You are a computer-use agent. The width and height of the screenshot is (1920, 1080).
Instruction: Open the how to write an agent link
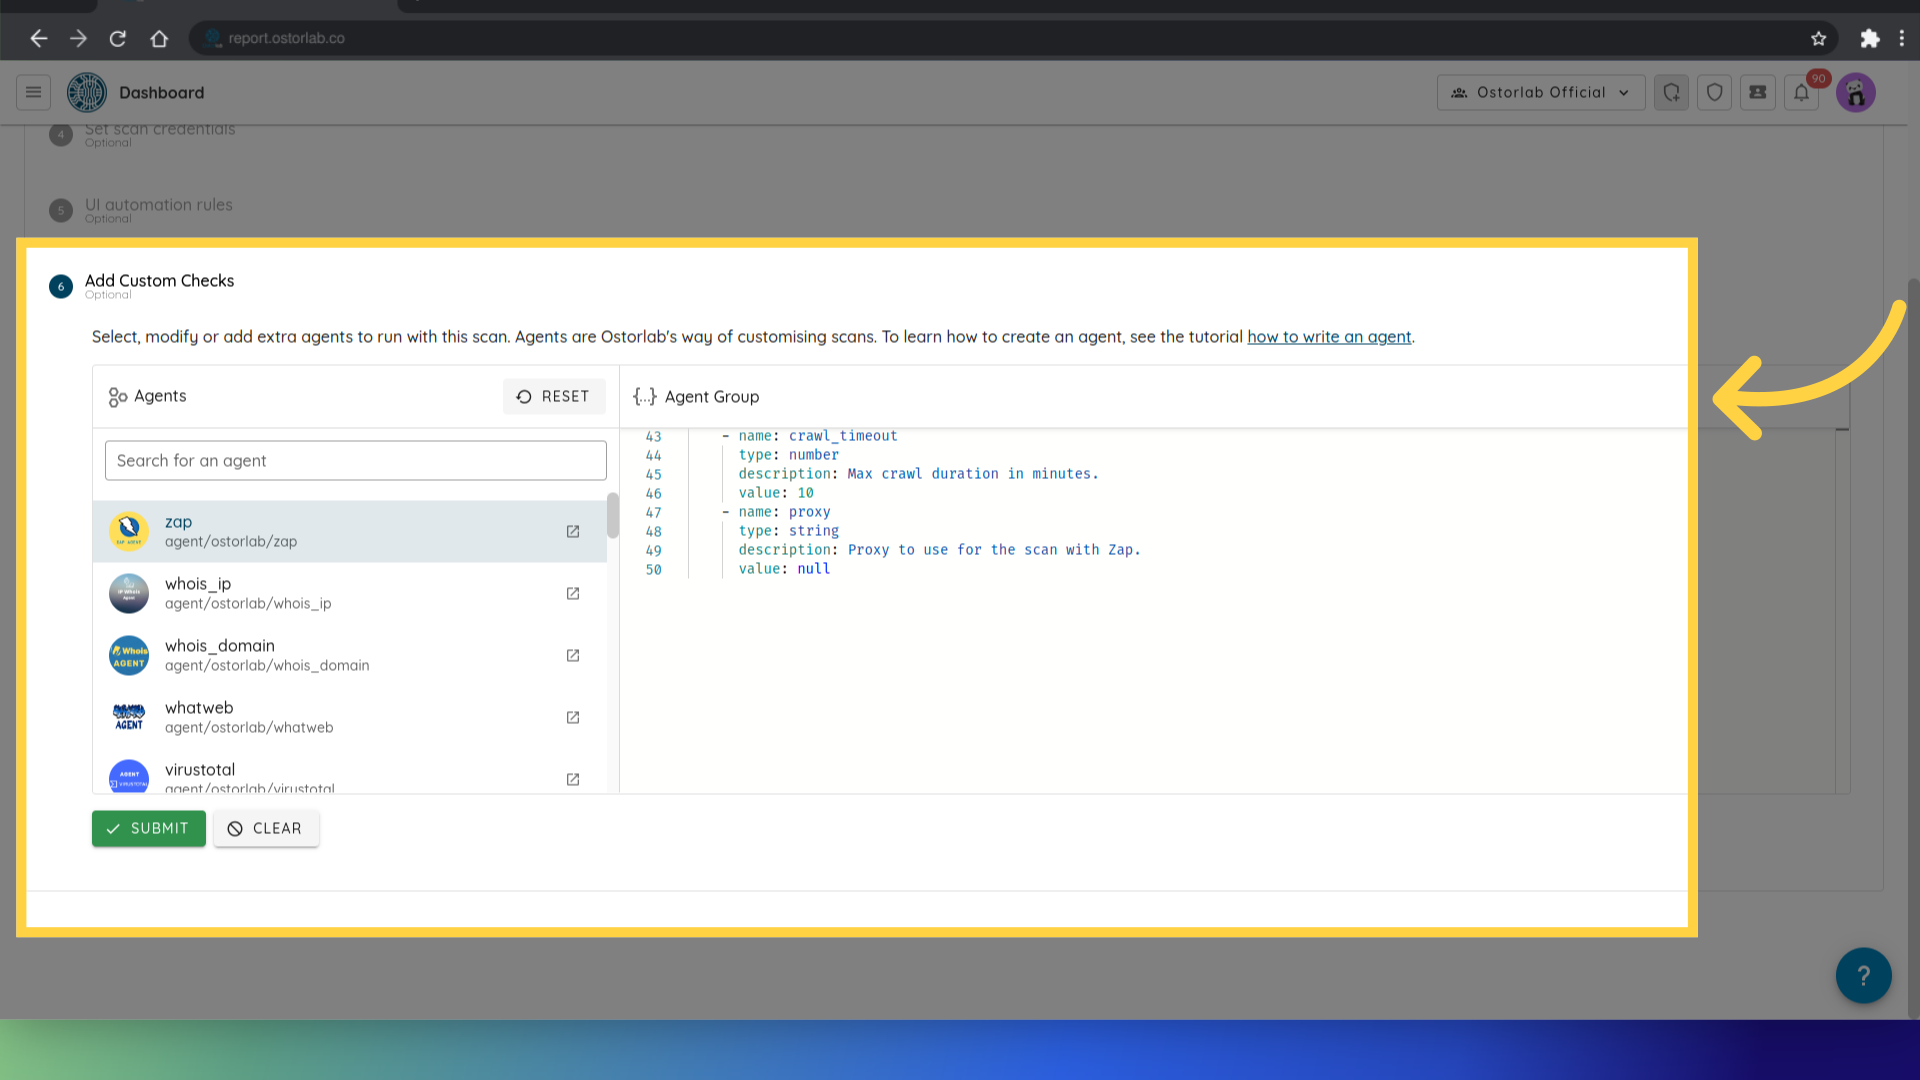click(x=1328, y=337)
